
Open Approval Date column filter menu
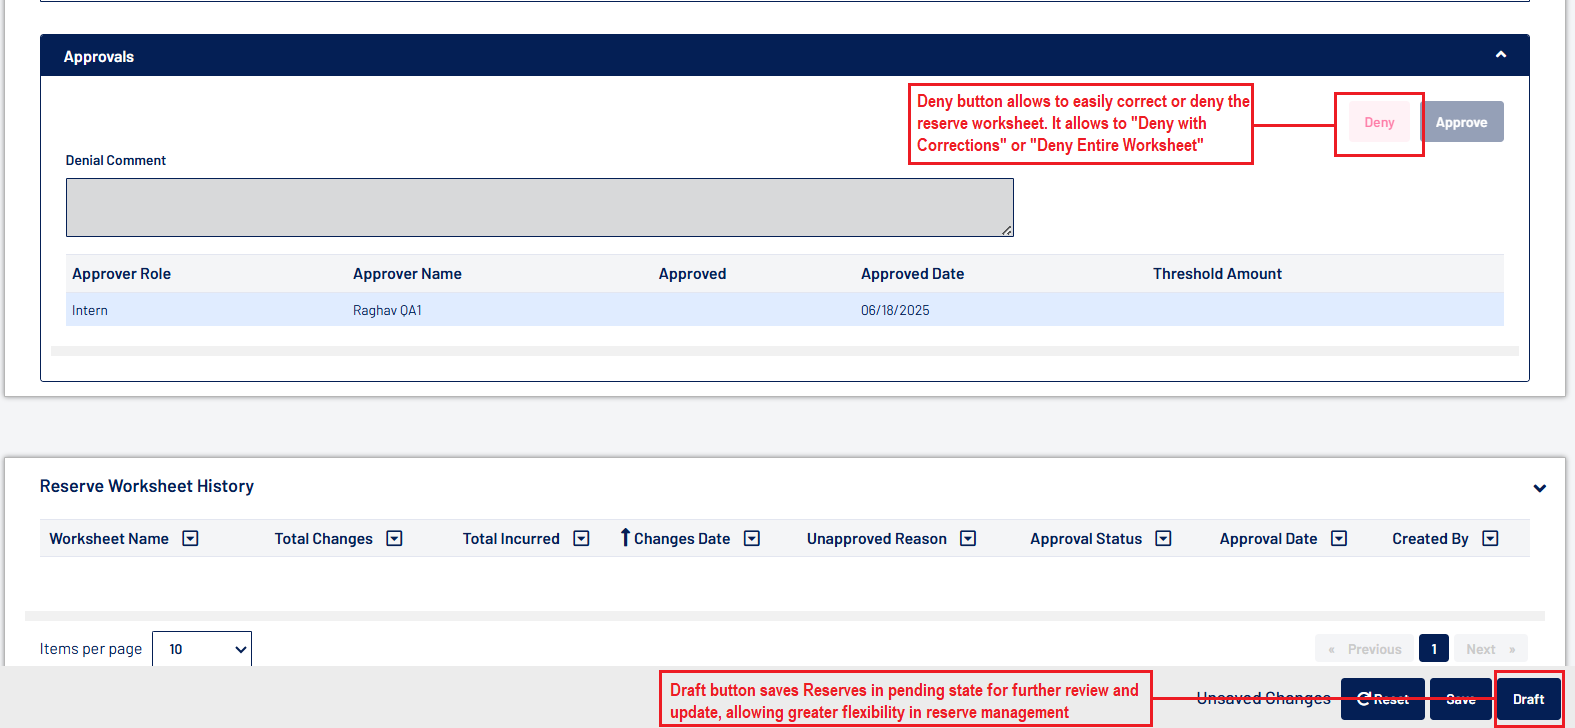1339,539
